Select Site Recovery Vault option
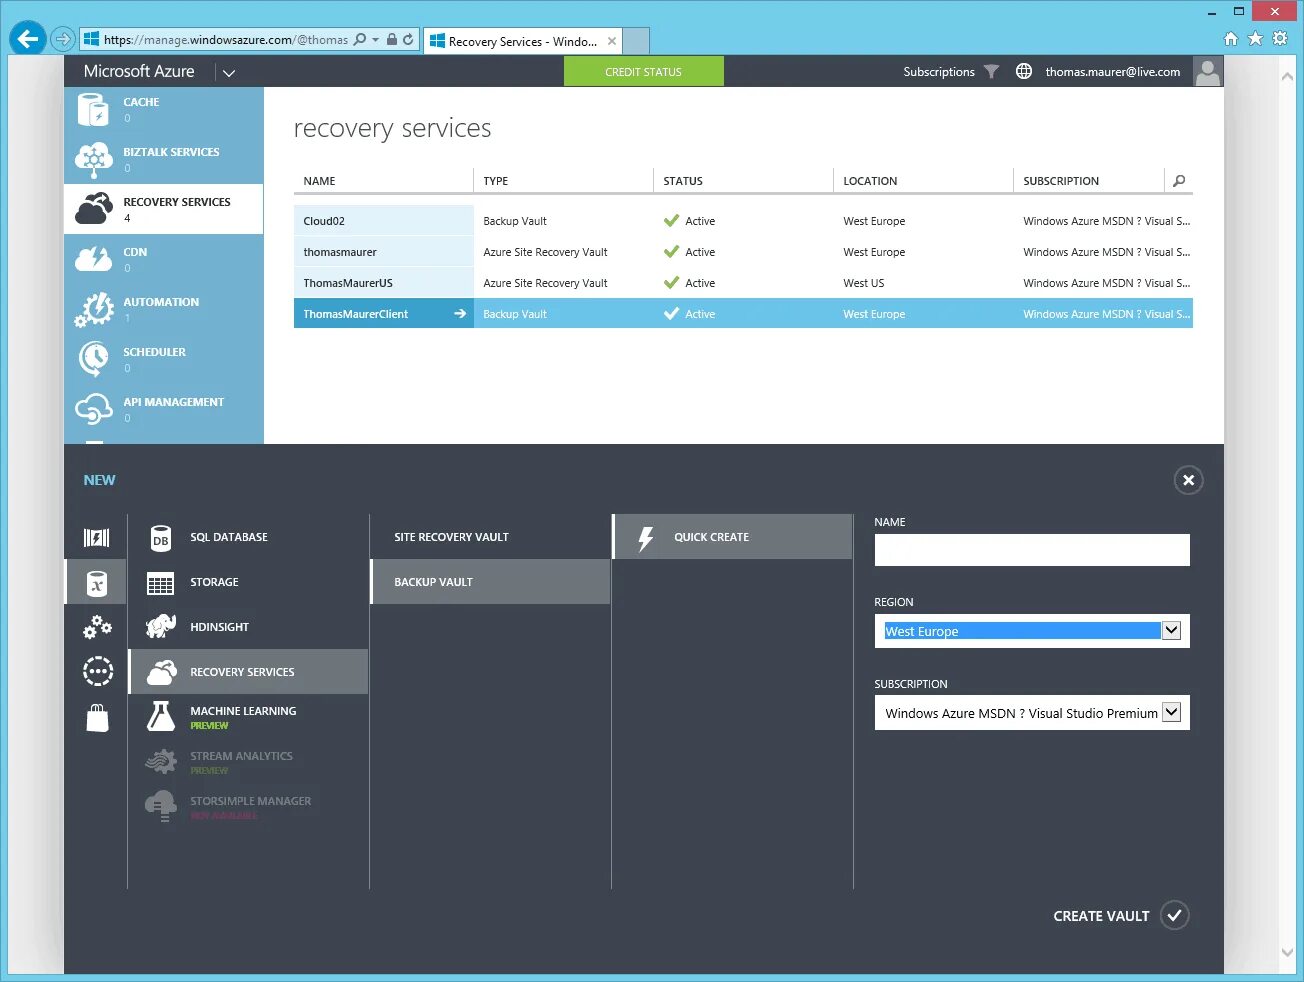This screenshot has height=982, width=1304. 490,537
